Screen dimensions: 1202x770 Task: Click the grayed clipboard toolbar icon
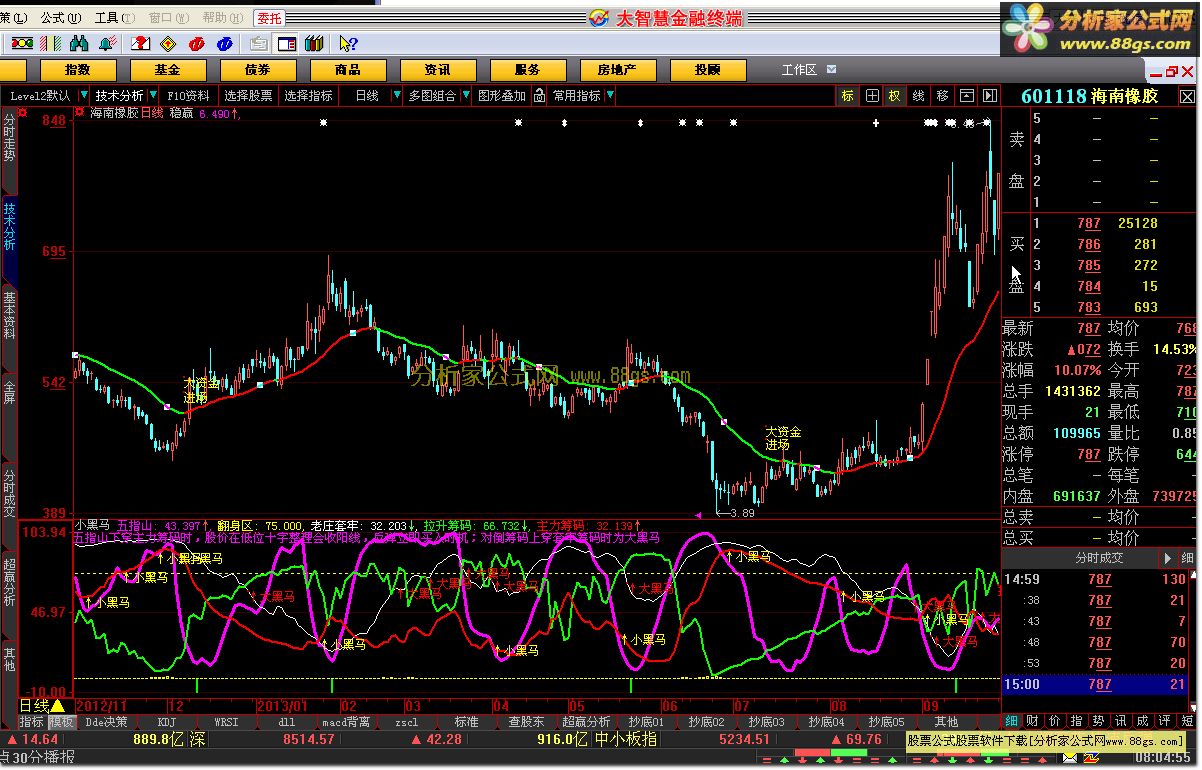click(259, 43)
